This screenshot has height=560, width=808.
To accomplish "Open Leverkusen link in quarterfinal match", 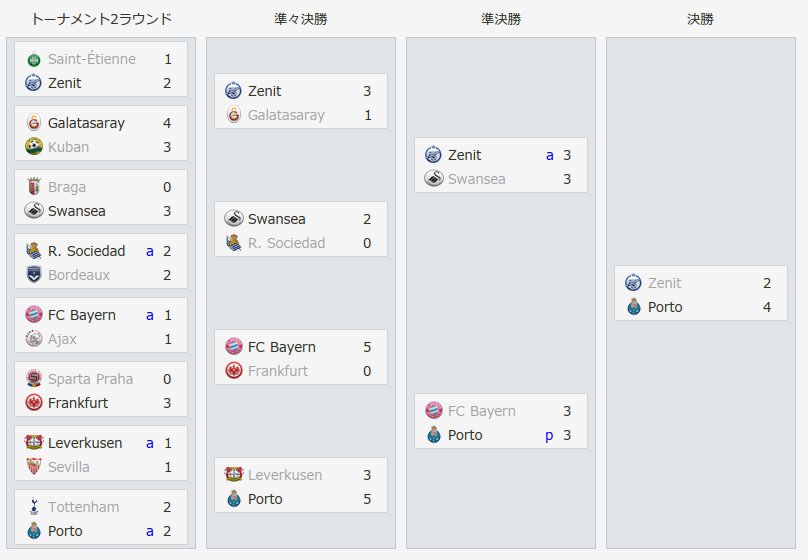I will 285,475.
